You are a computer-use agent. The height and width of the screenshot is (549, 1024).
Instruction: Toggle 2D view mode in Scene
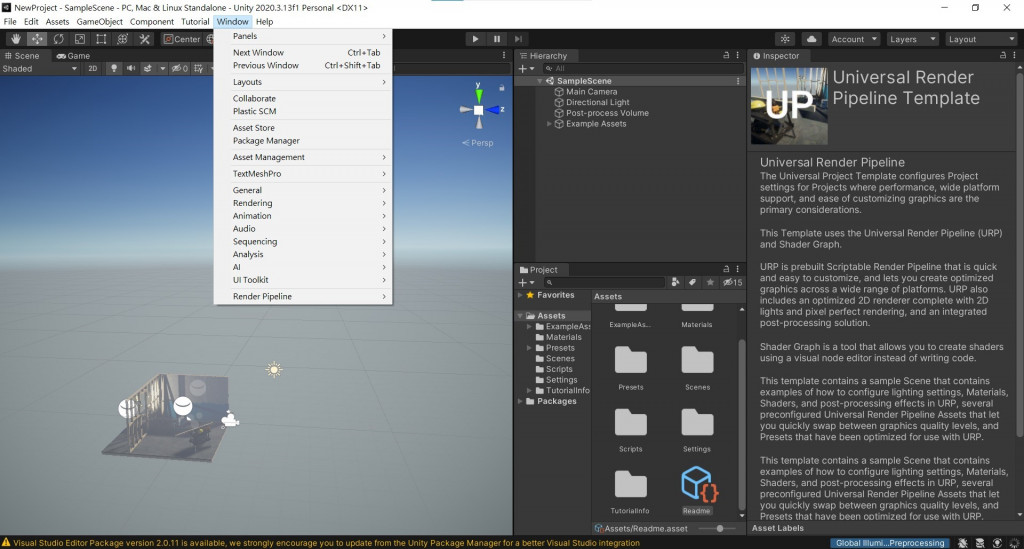point(93,69)
